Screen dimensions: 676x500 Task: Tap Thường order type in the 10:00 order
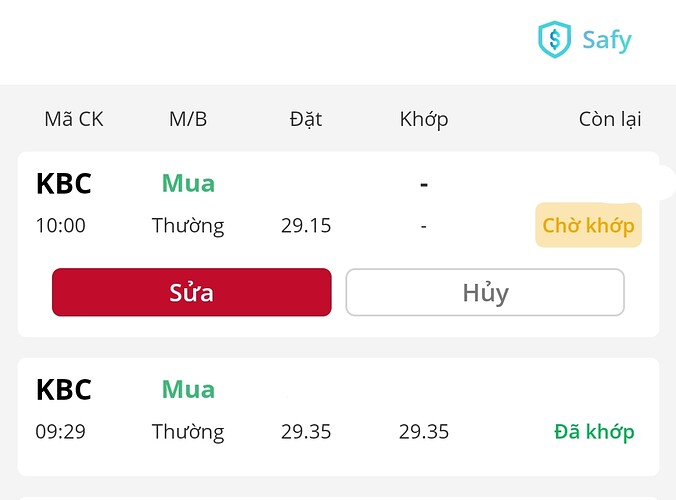(x=188, y=226)
